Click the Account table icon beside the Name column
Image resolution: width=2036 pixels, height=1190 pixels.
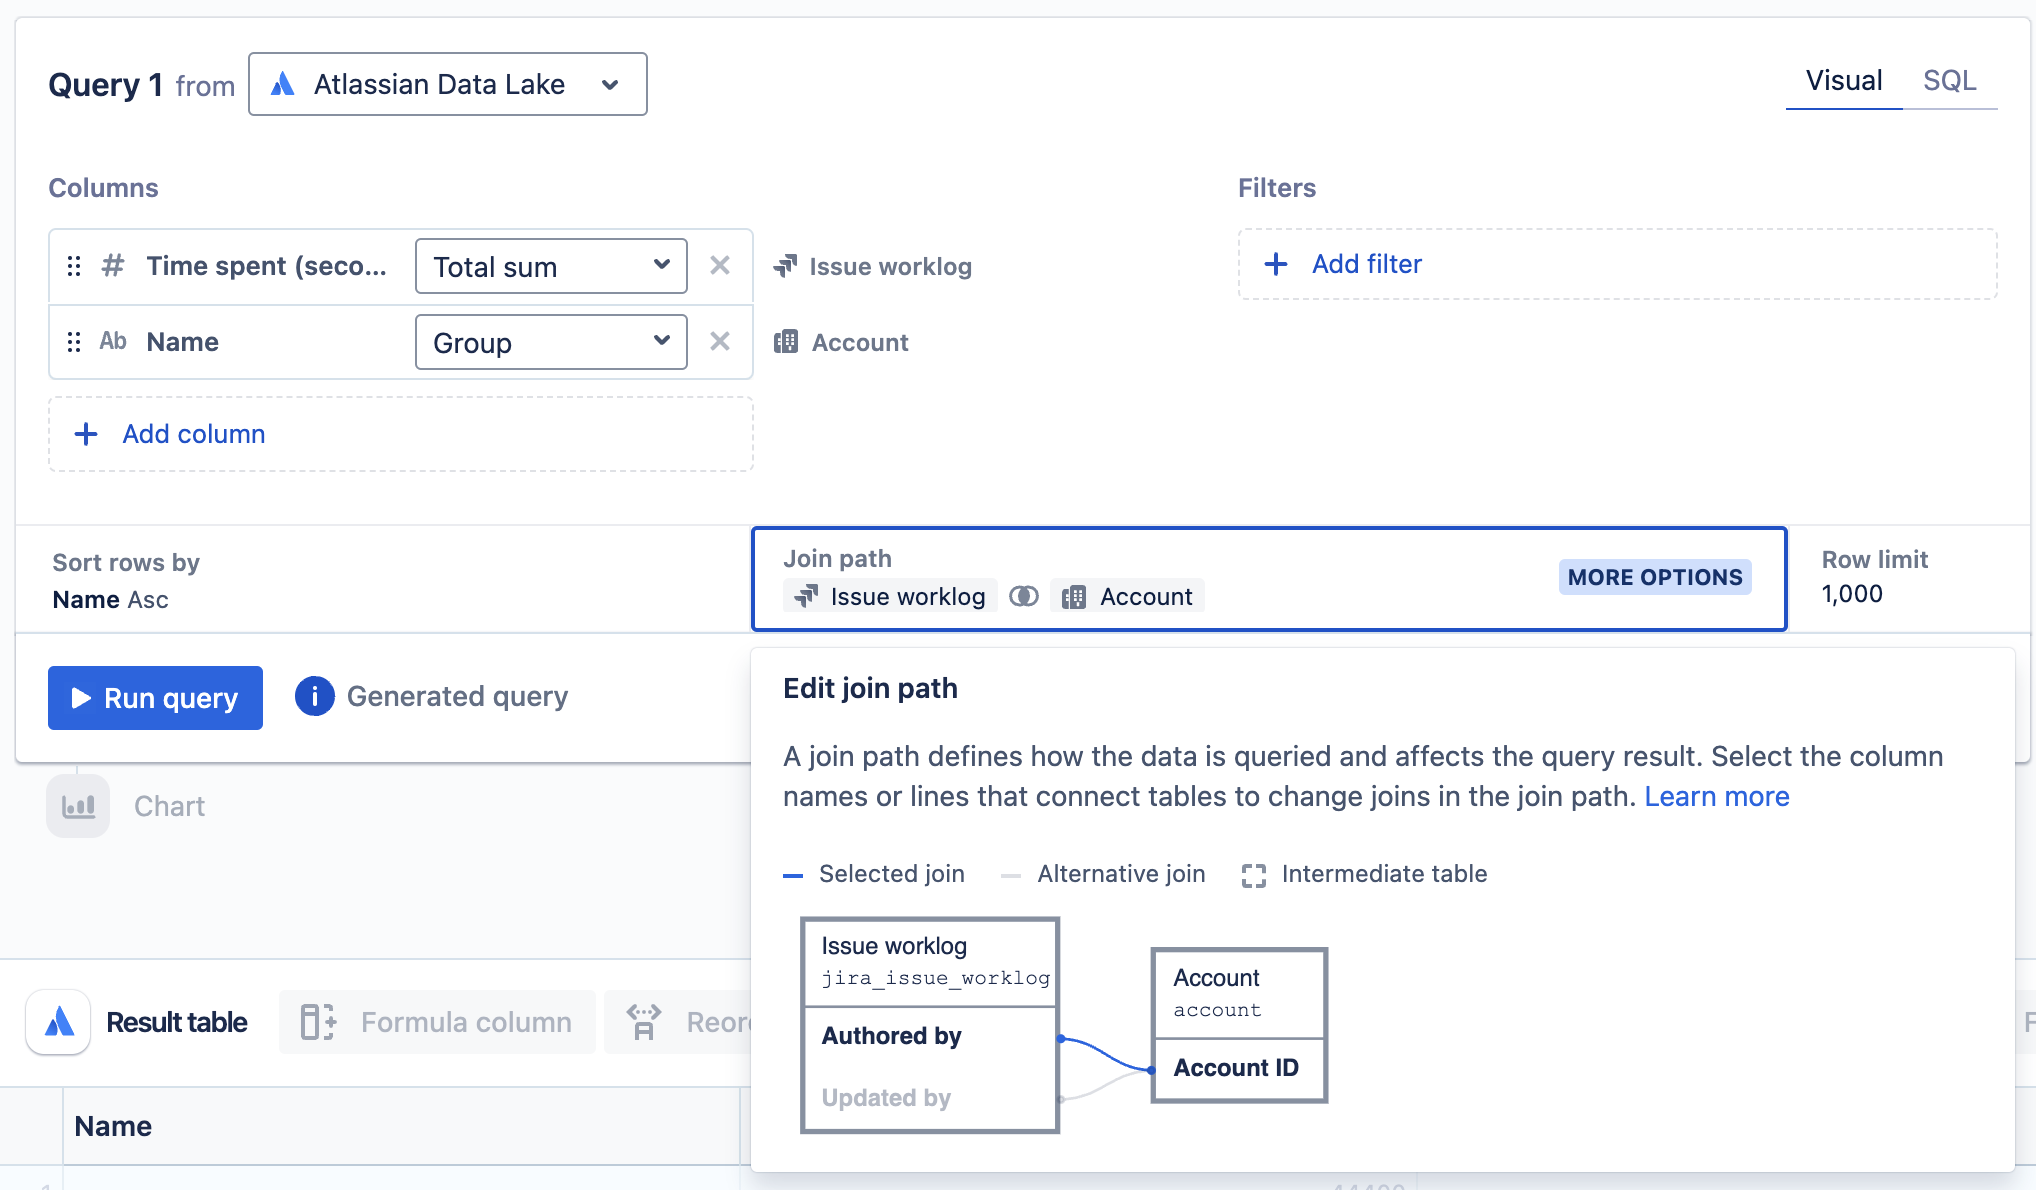click(x=787, y=341)
